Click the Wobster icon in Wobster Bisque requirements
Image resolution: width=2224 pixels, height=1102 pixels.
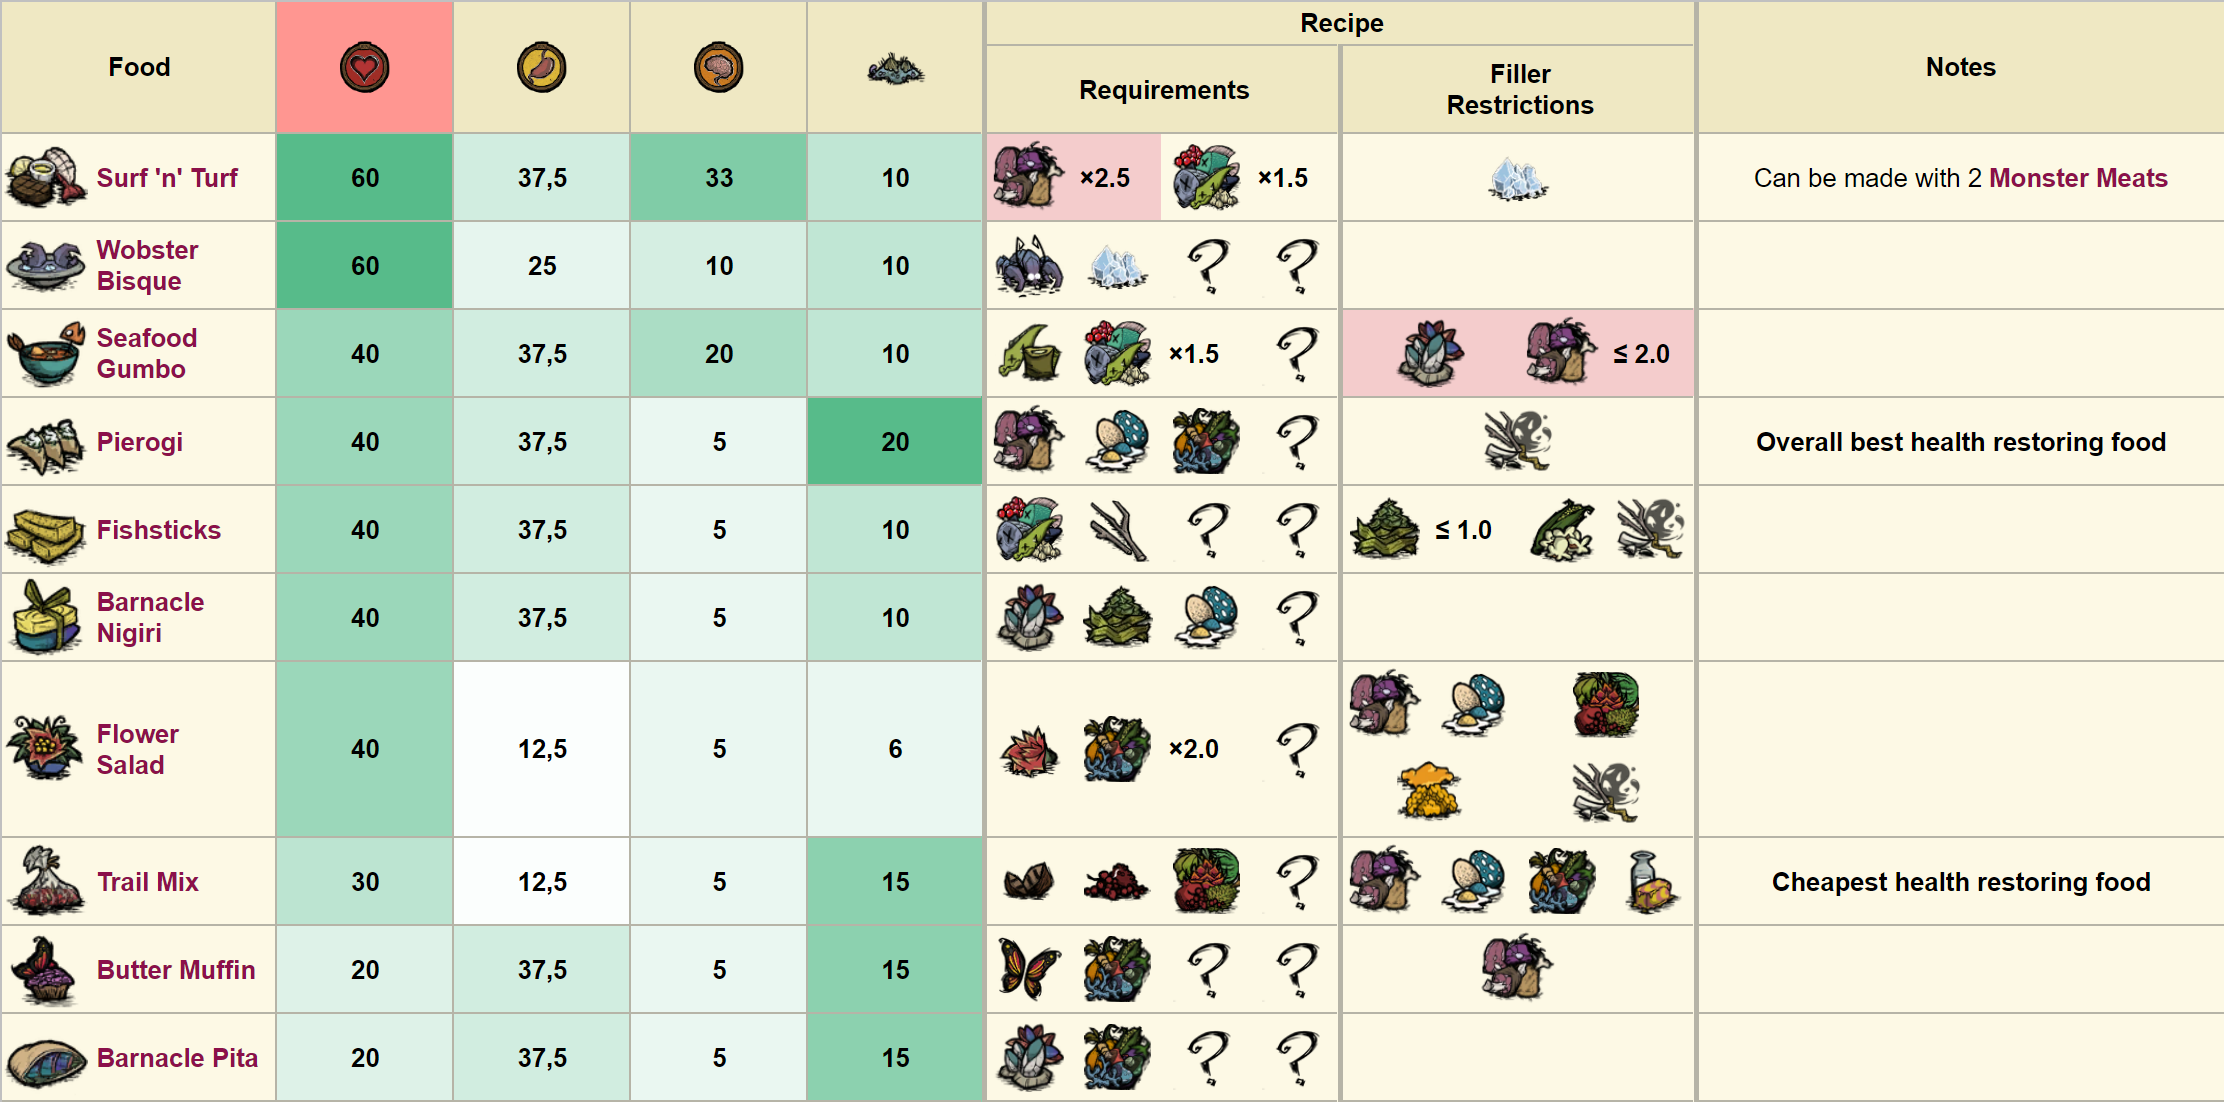(x=1028, y=266)
